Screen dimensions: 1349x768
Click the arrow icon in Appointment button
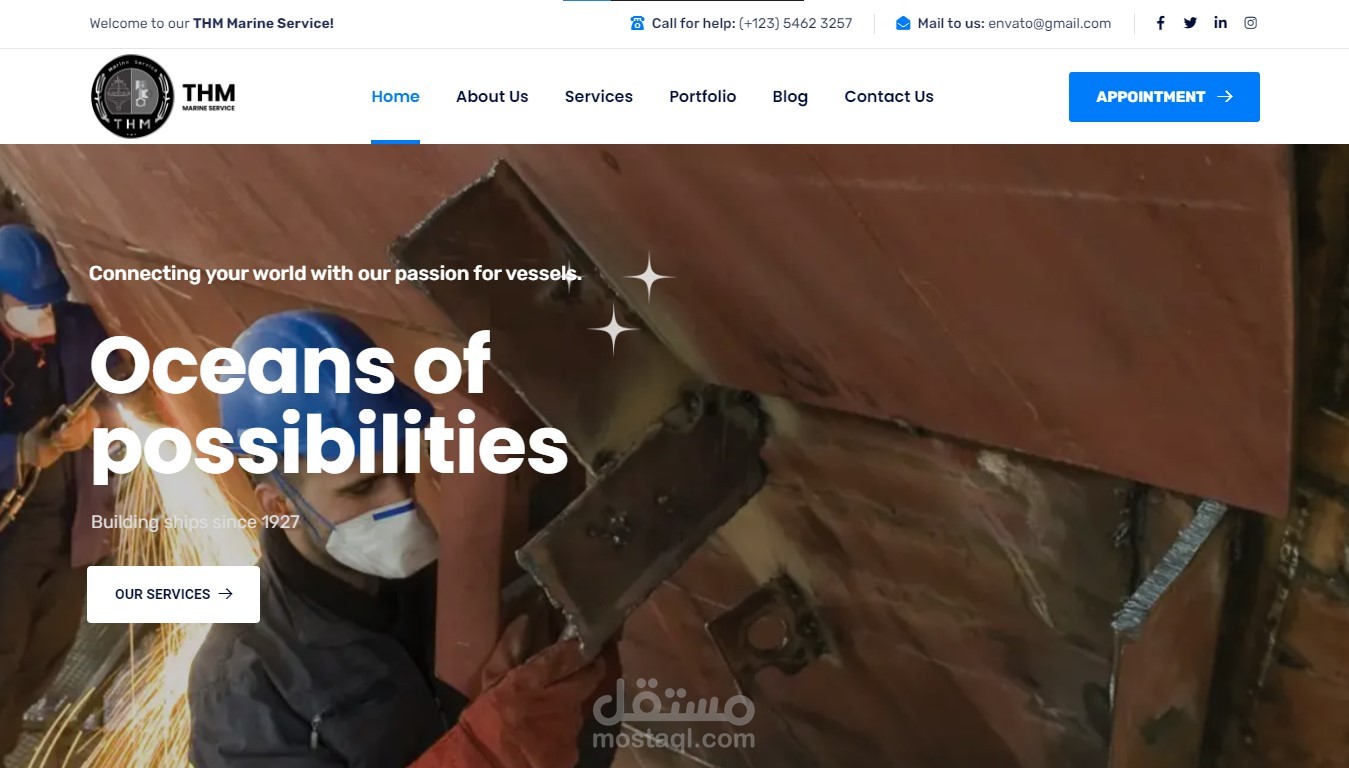(x=1225, y=97)
